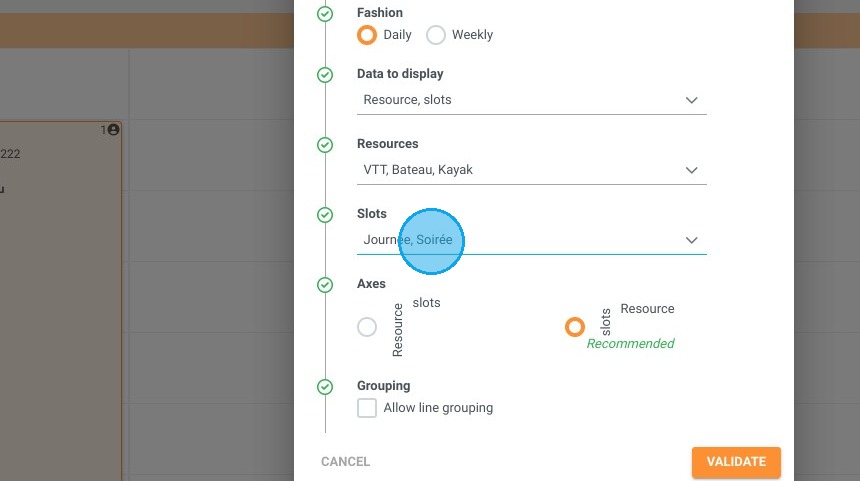
Task: Select the Daily fashion radio button
Action: (367, 35)
